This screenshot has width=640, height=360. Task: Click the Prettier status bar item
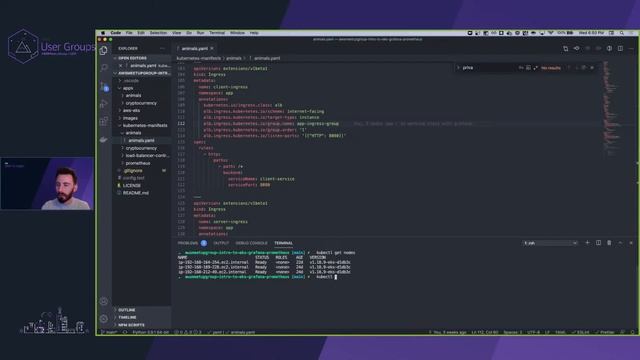[x=605, y=332]
